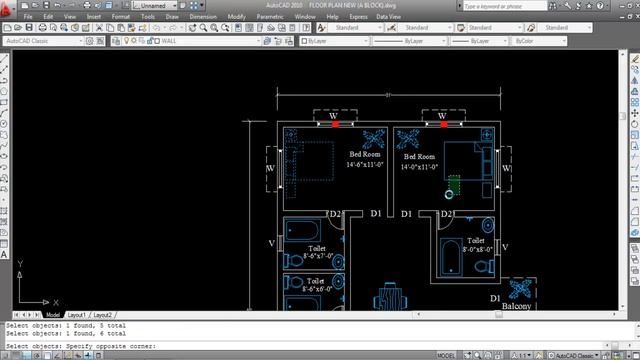Open the Draw menu
640x360 pixels.
[172, 17]
